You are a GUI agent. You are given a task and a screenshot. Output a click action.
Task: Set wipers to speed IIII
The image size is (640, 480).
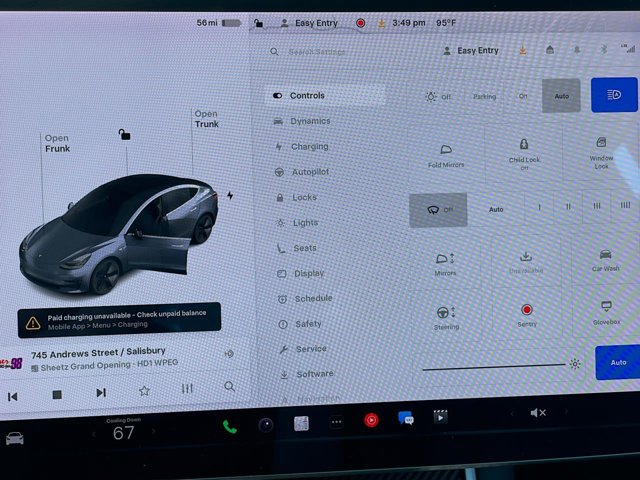click(x=625, y=205)
